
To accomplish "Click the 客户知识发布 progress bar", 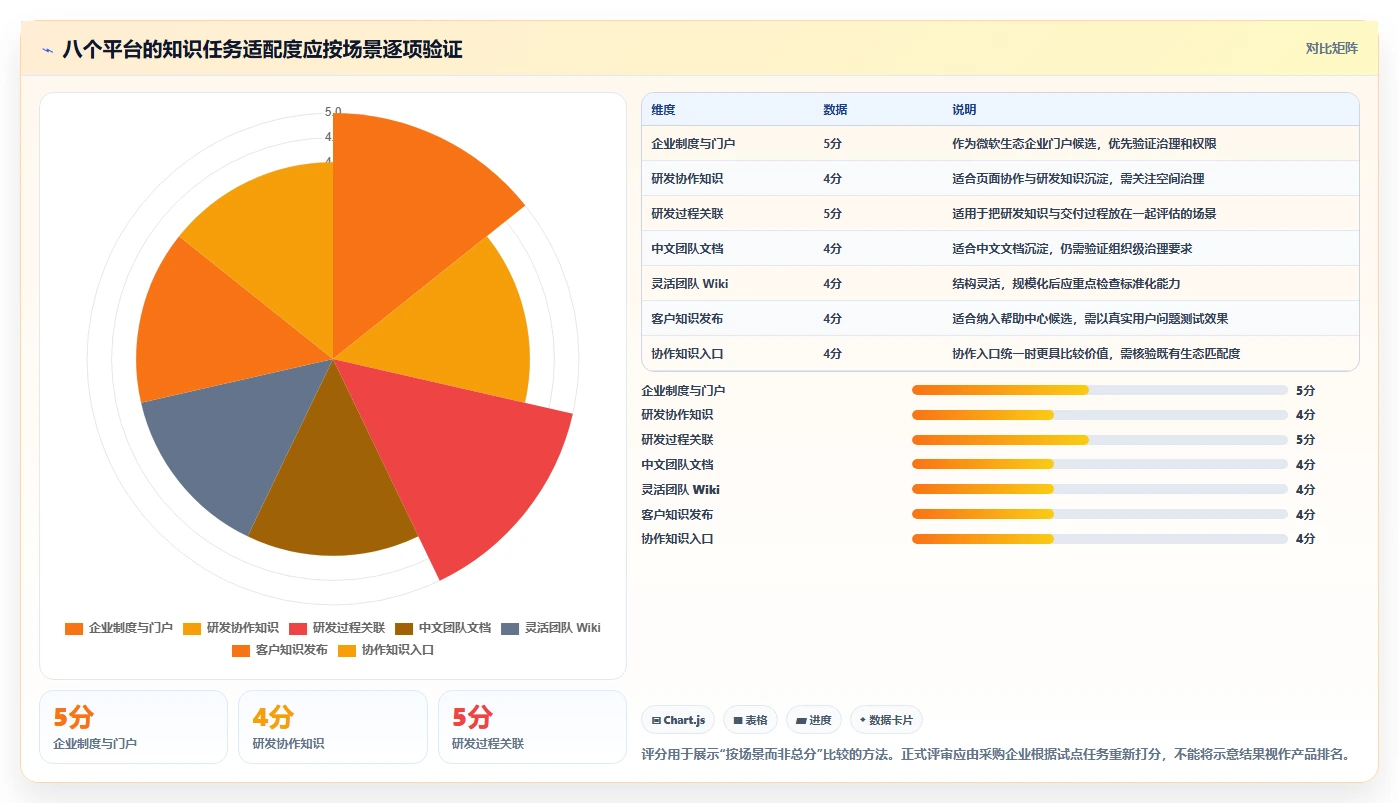I will tap(1100, 514).
